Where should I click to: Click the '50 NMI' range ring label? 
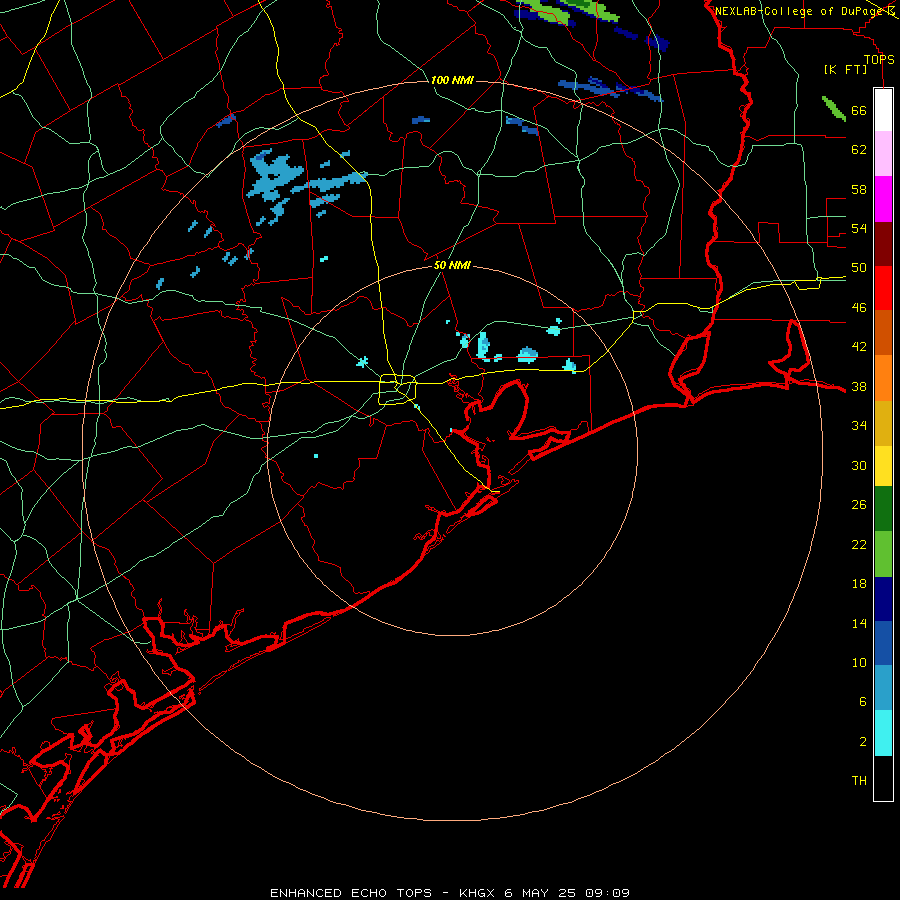pos(452,265)
